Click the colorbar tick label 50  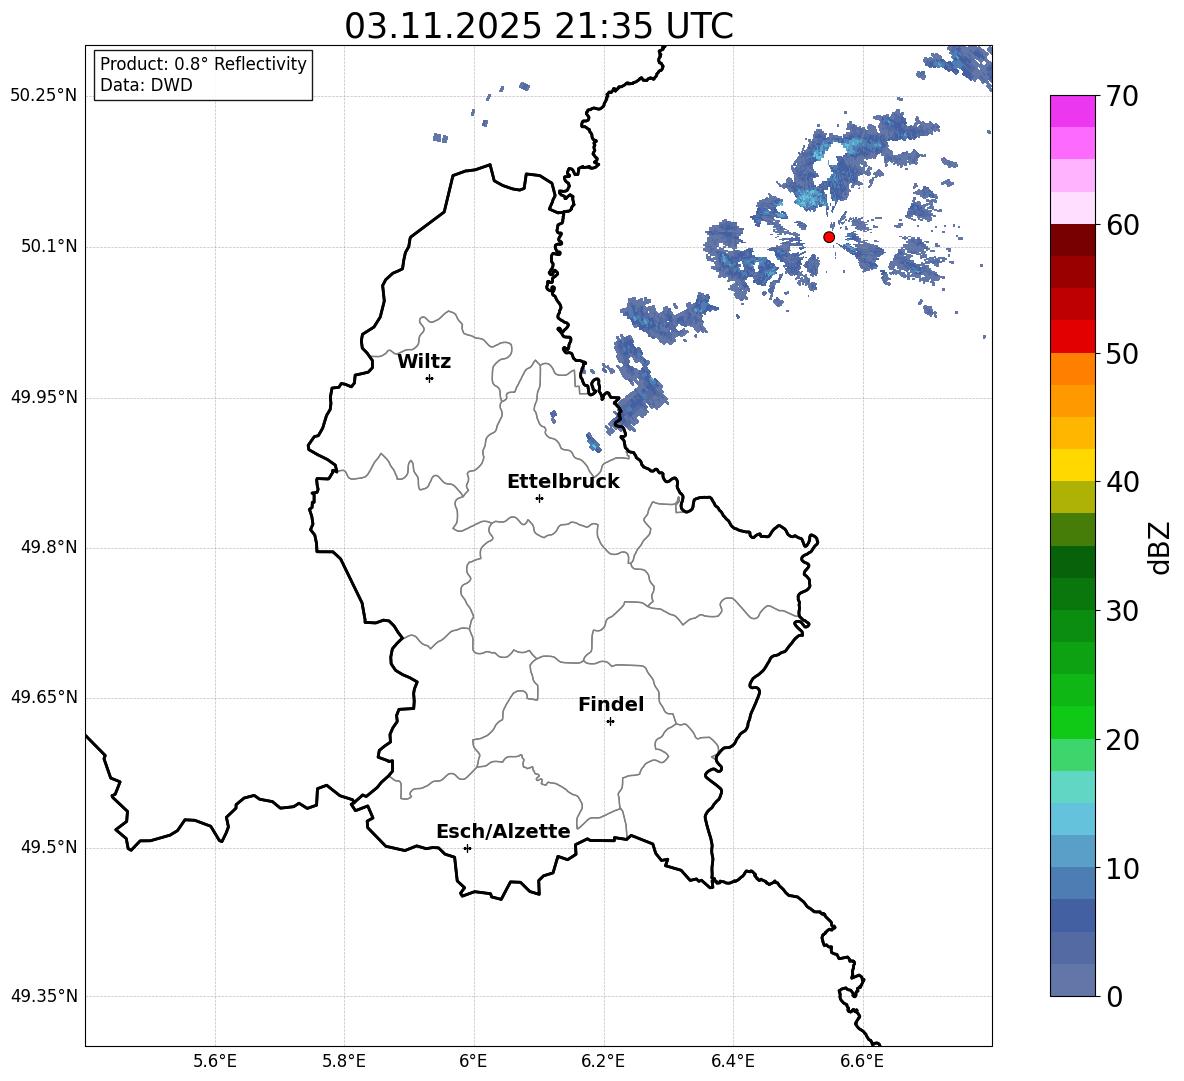point(1122,354)
